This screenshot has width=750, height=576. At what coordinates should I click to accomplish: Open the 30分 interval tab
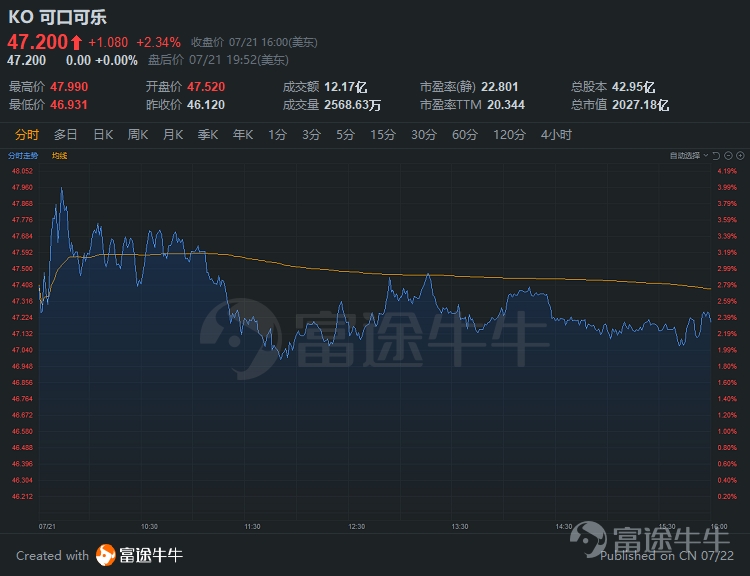[424, 135]
